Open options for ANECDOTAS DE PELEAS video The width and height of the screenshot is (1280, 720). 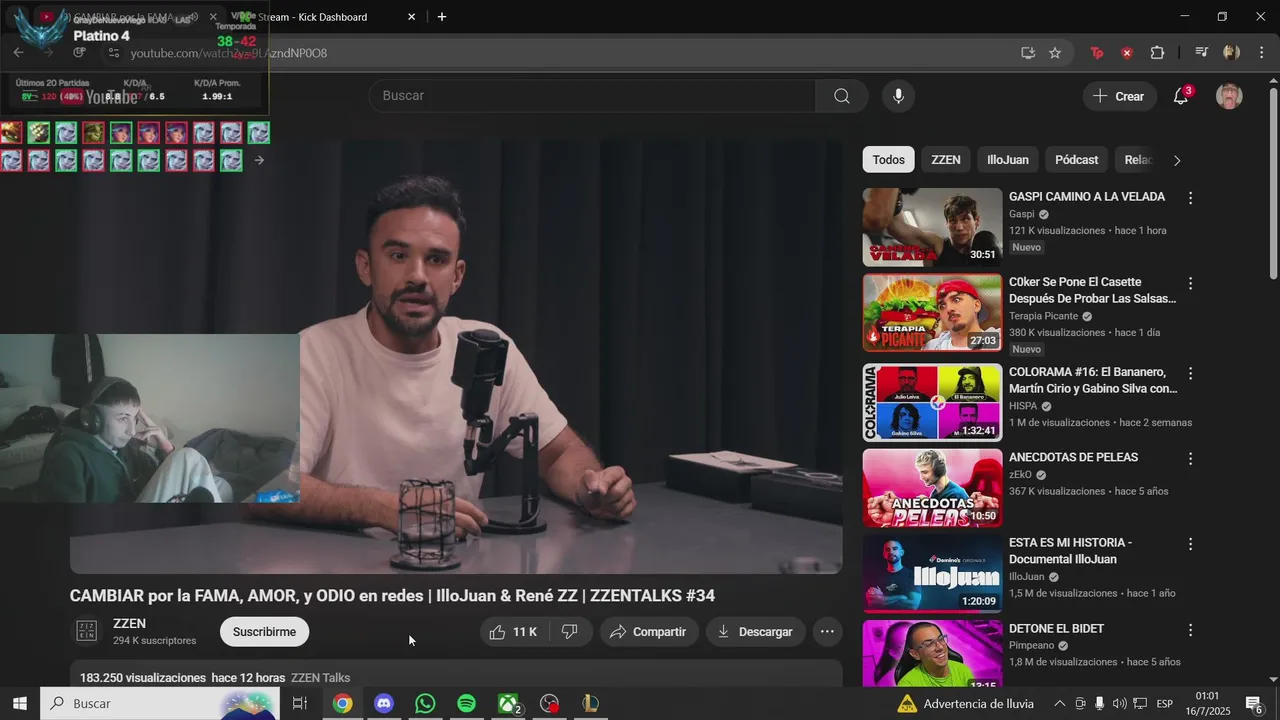tap(1190, 459)
